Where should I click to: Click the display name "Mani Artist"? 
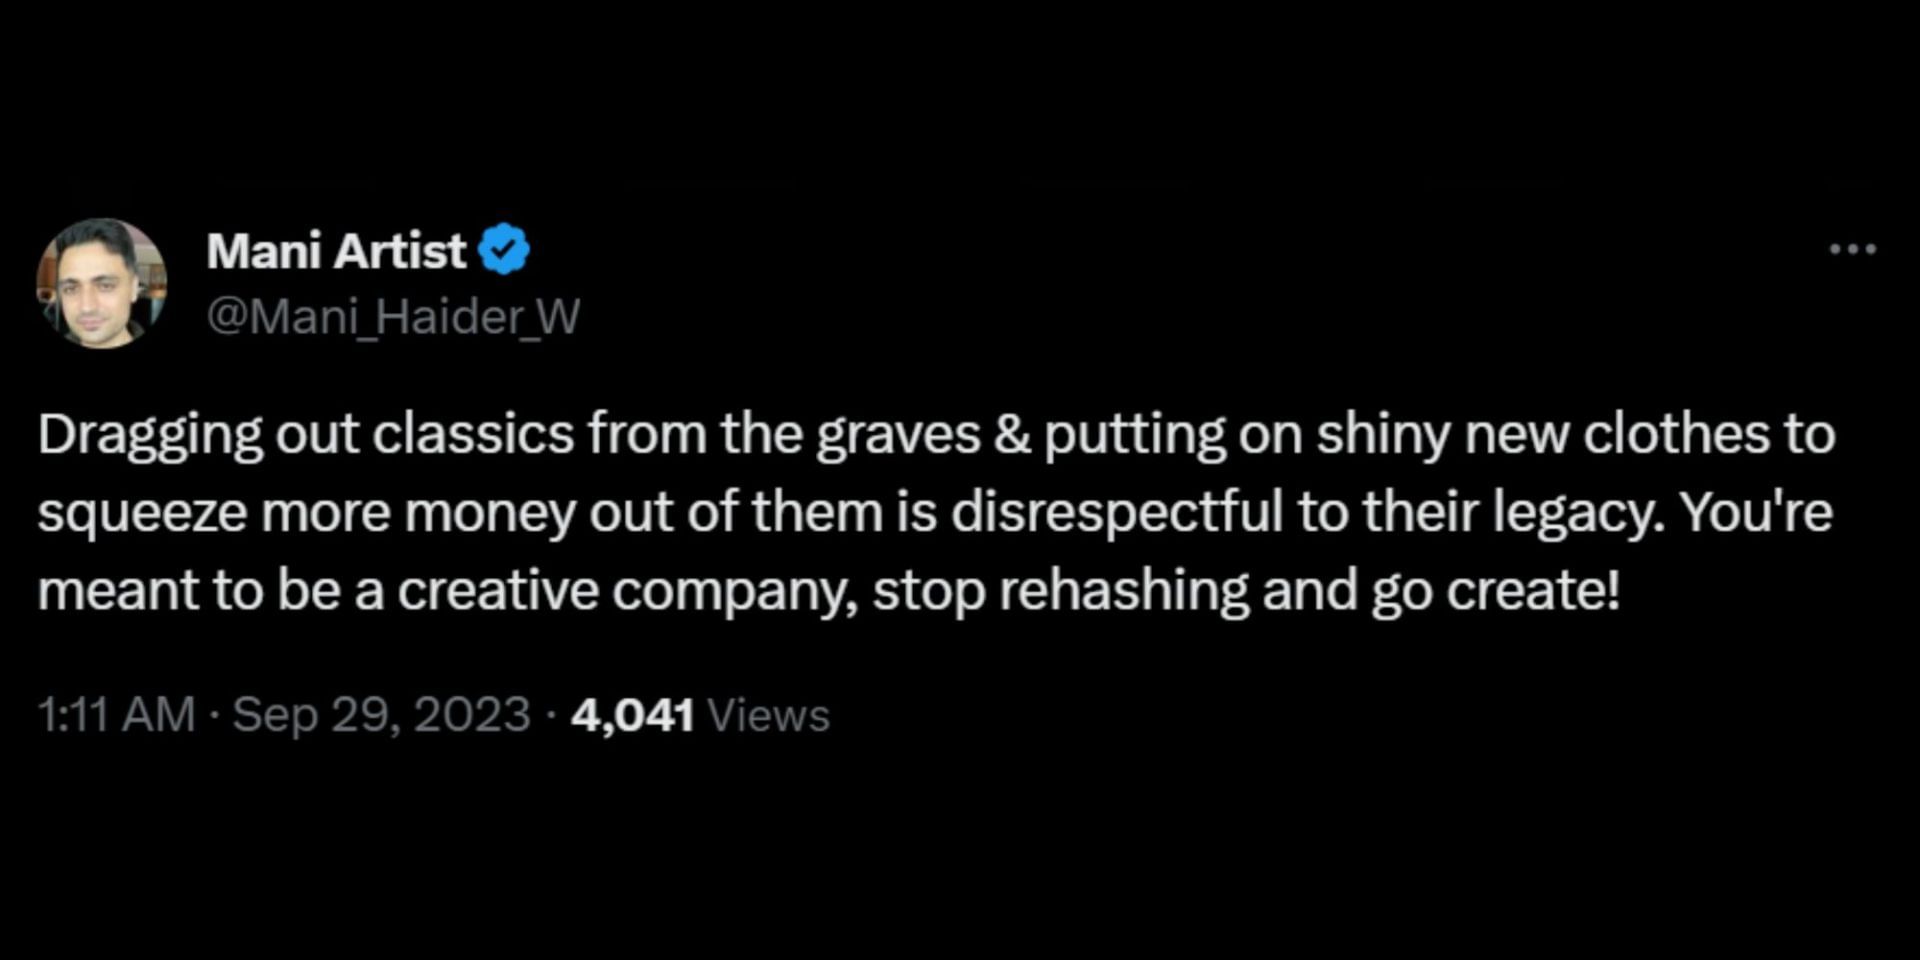(x=336, y=250)
